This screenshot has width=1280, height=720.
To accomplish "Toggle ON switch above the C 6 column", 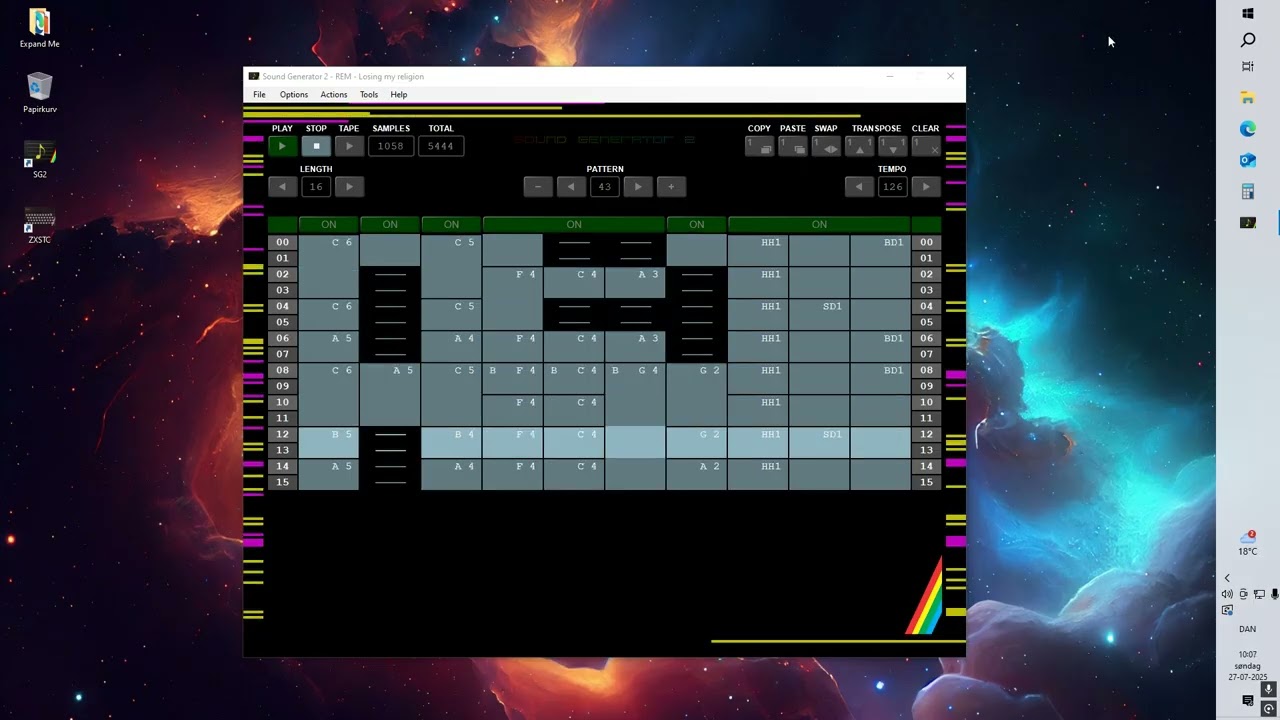I will (329, 225).
